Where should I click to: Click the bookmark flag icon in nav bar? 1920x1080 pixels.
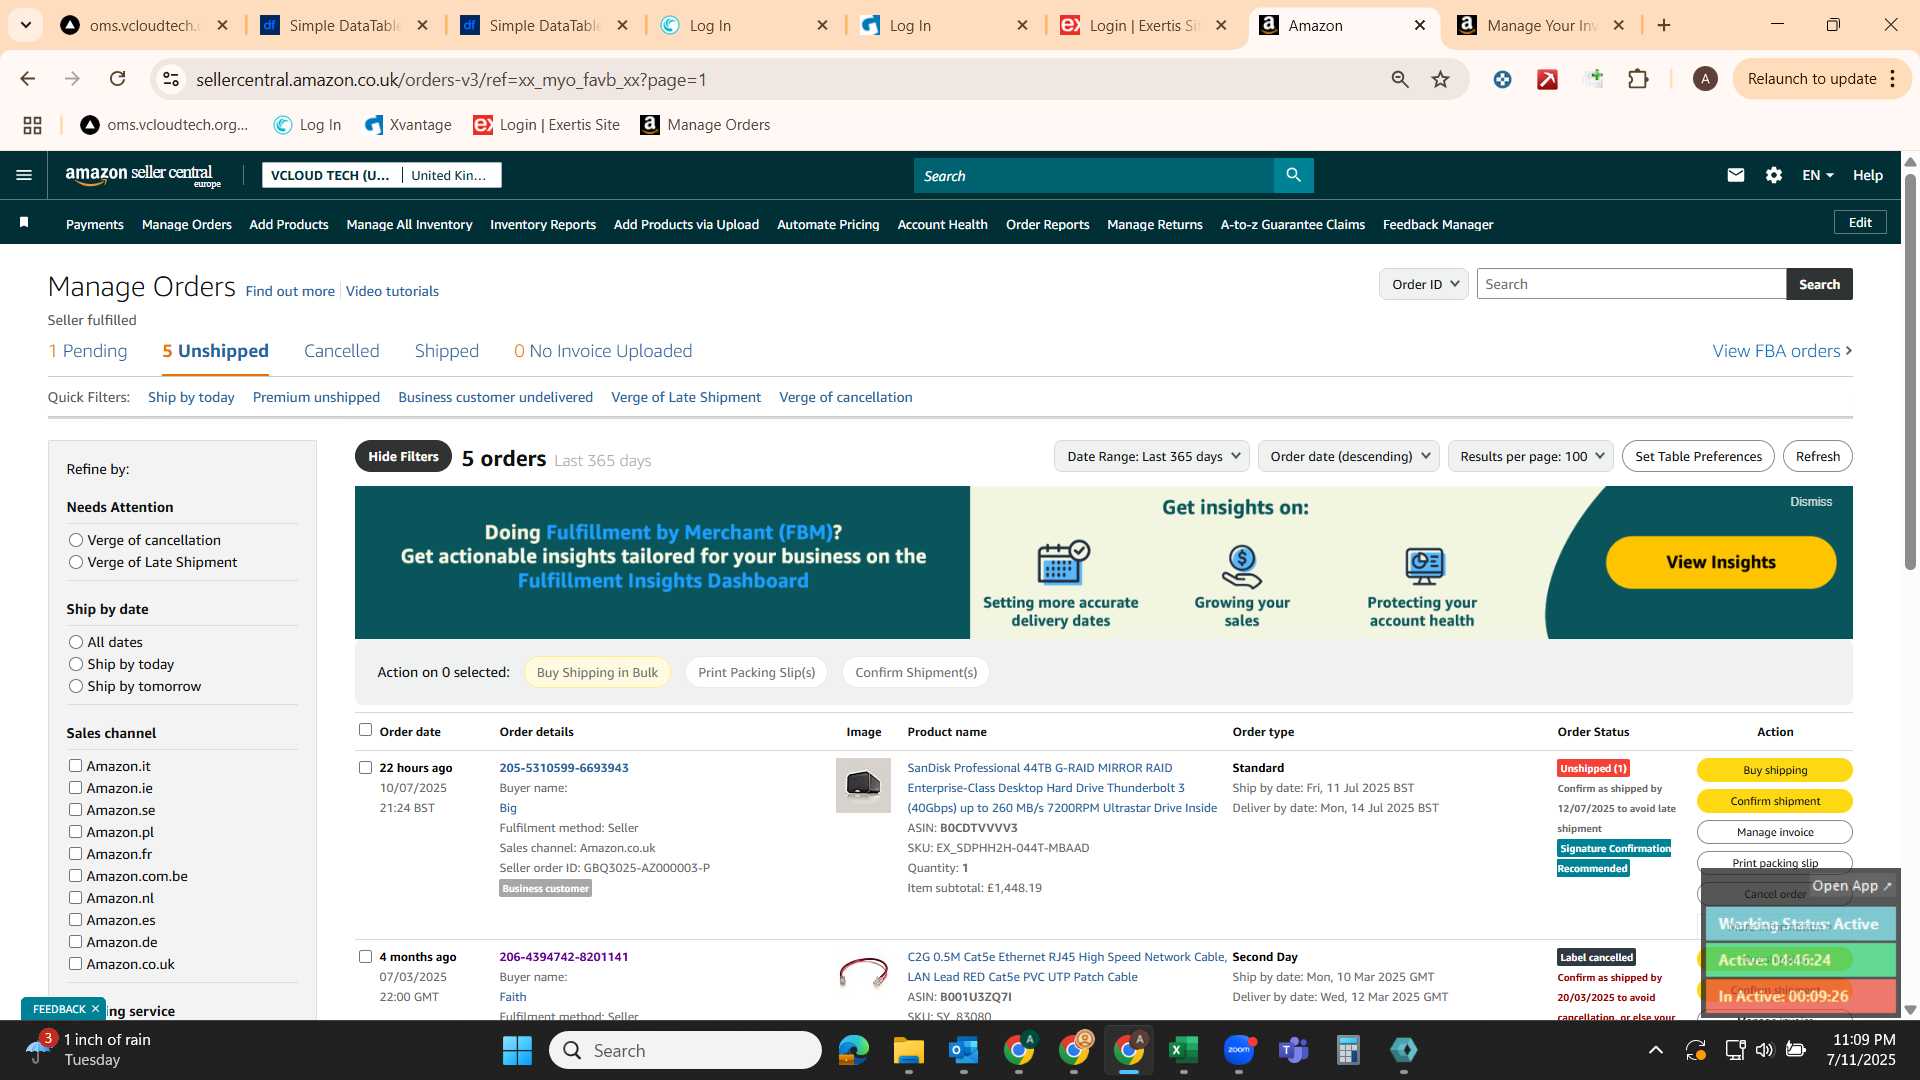pyautogui.click(x=24, y=223)
